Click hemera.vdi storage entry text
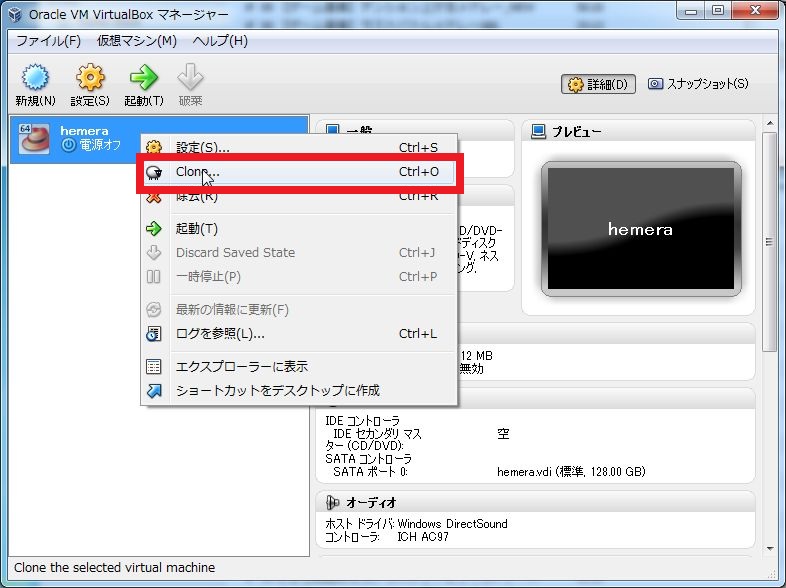This screenshot has height=588, width=786. point(571,472)
